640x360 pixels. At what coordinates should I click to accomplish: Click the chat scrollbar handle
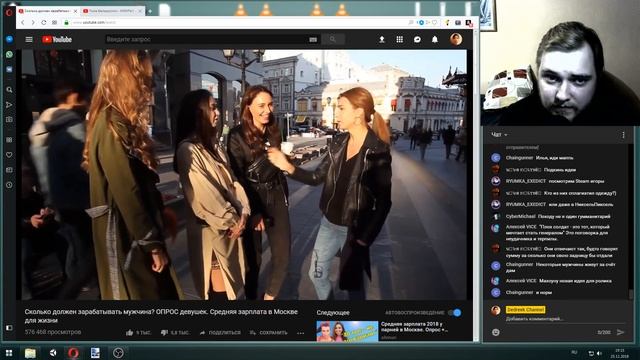point(631,294)
